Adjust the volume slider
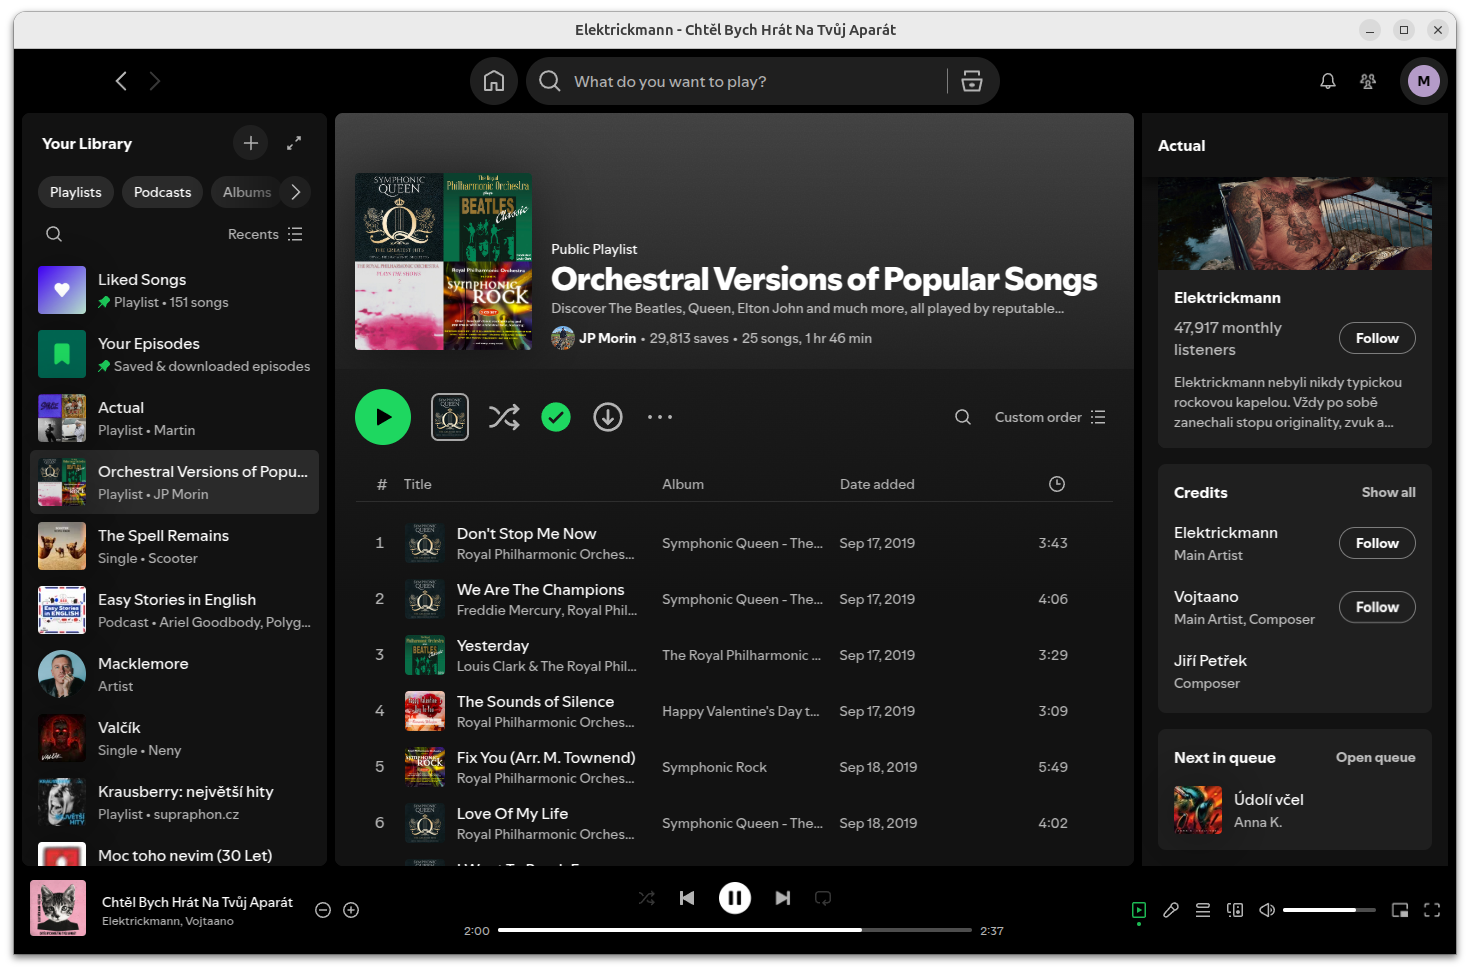 tap(1330, 910)
